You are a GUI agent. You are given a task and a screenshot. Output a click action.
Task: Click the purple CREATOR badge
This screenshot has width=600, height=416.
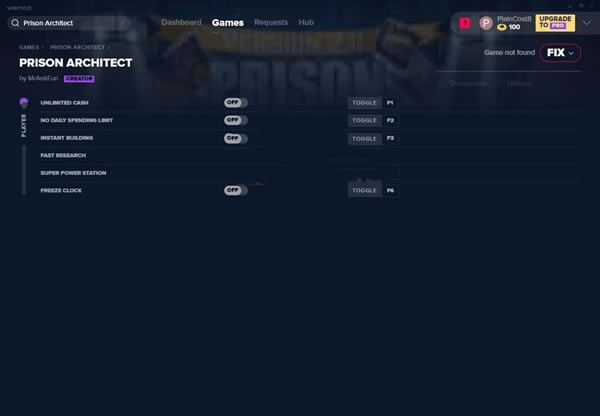click(79, 77)
